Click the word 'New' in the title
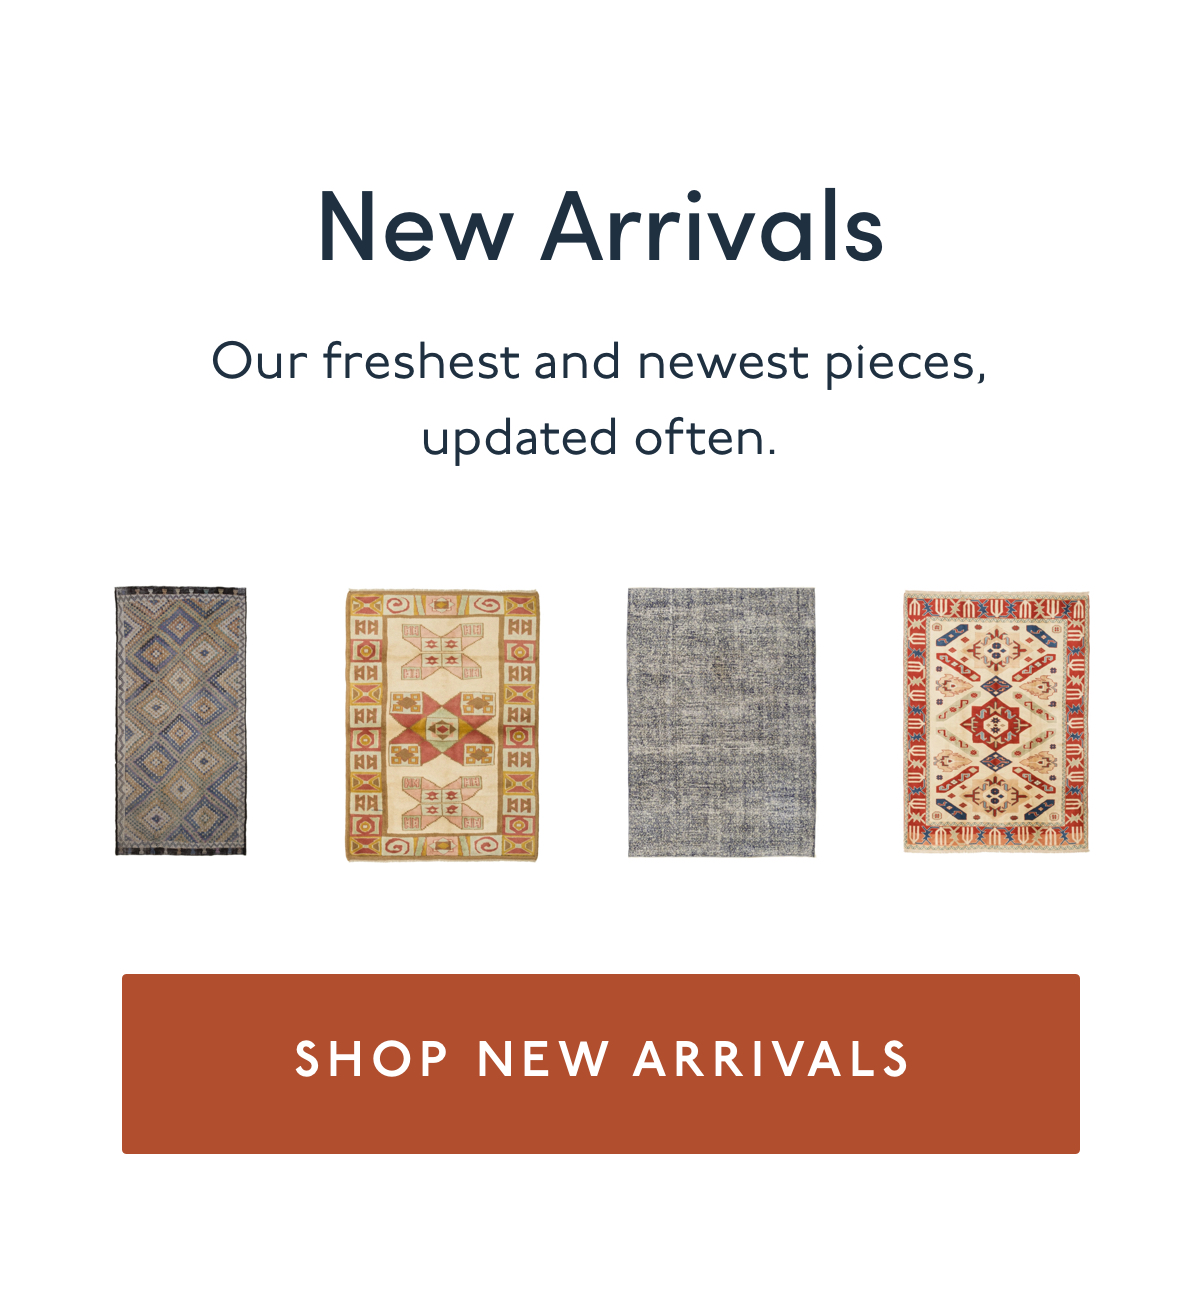This screenshot has width=1200, height=1294. (416, 227)
